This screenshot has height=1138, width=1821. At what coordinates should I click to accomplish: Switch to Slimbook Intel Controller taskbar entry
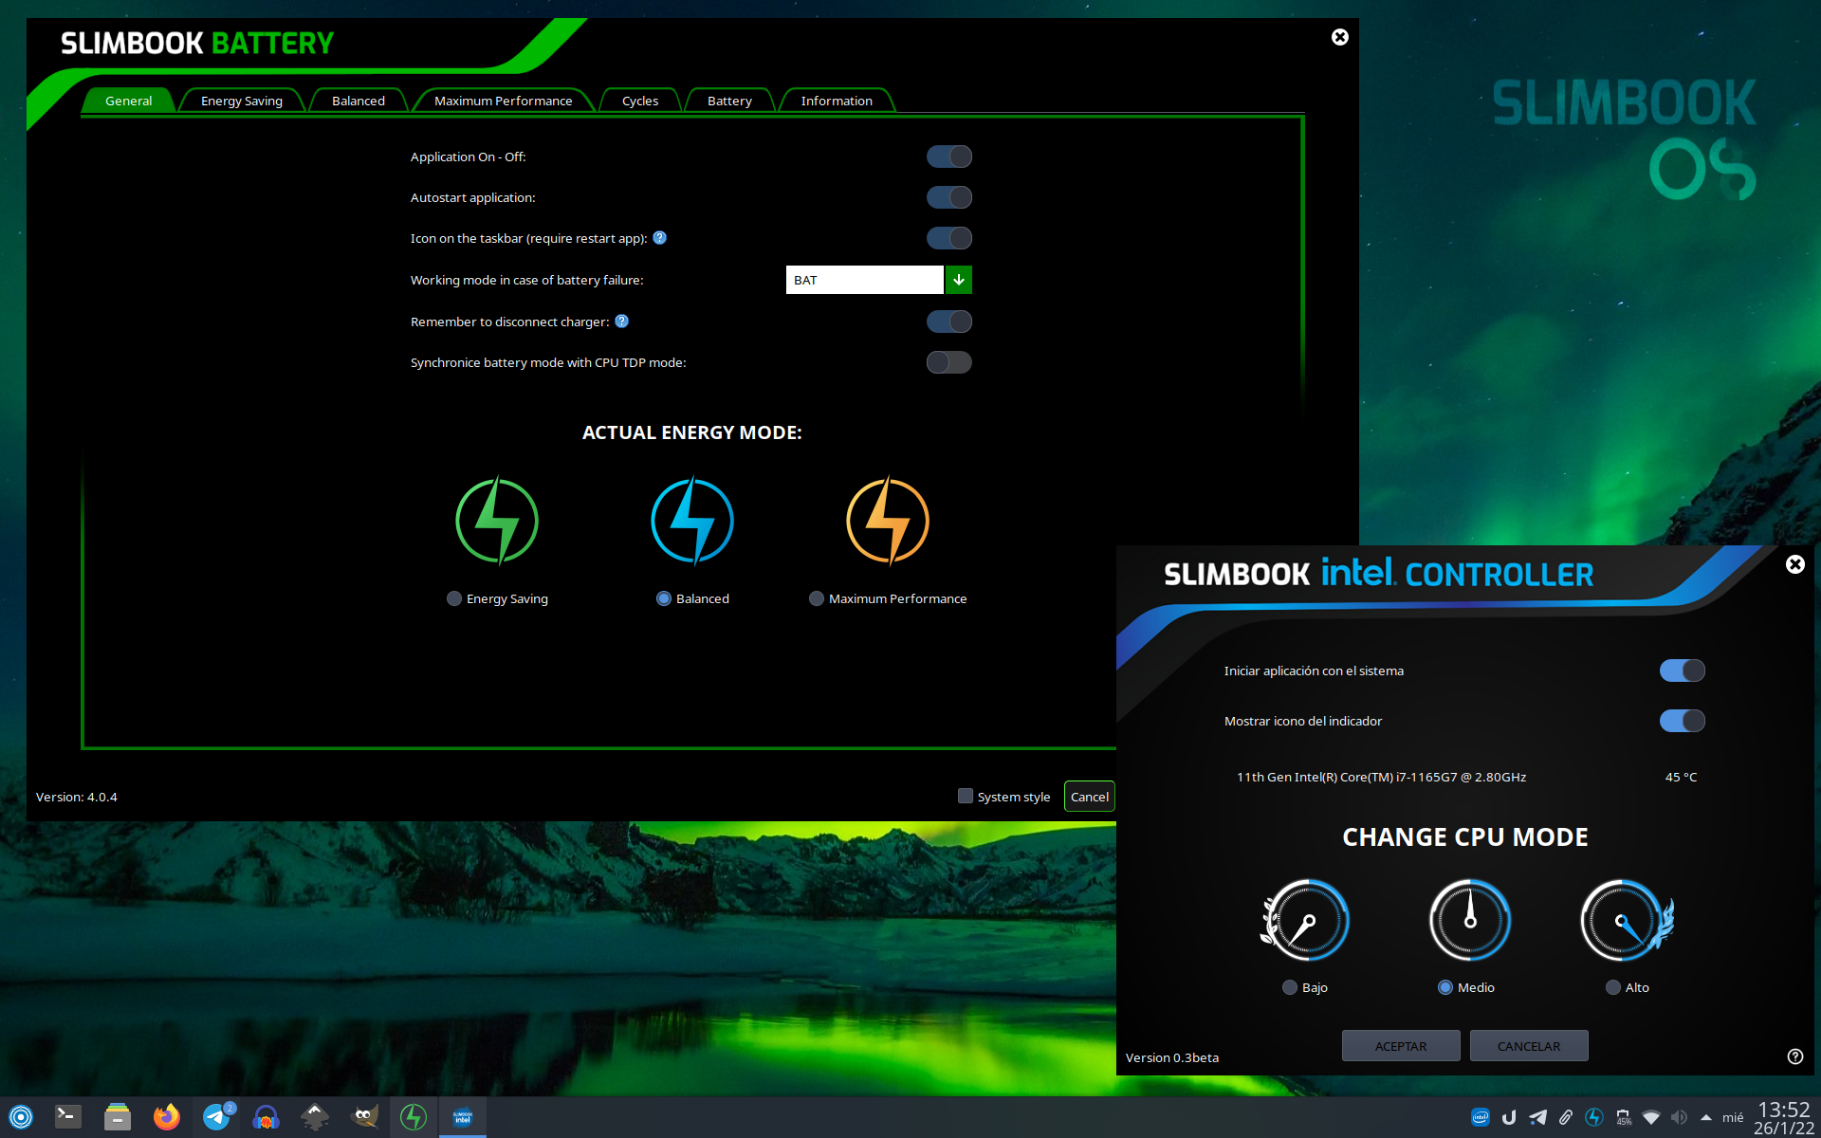coord(463,1117)
